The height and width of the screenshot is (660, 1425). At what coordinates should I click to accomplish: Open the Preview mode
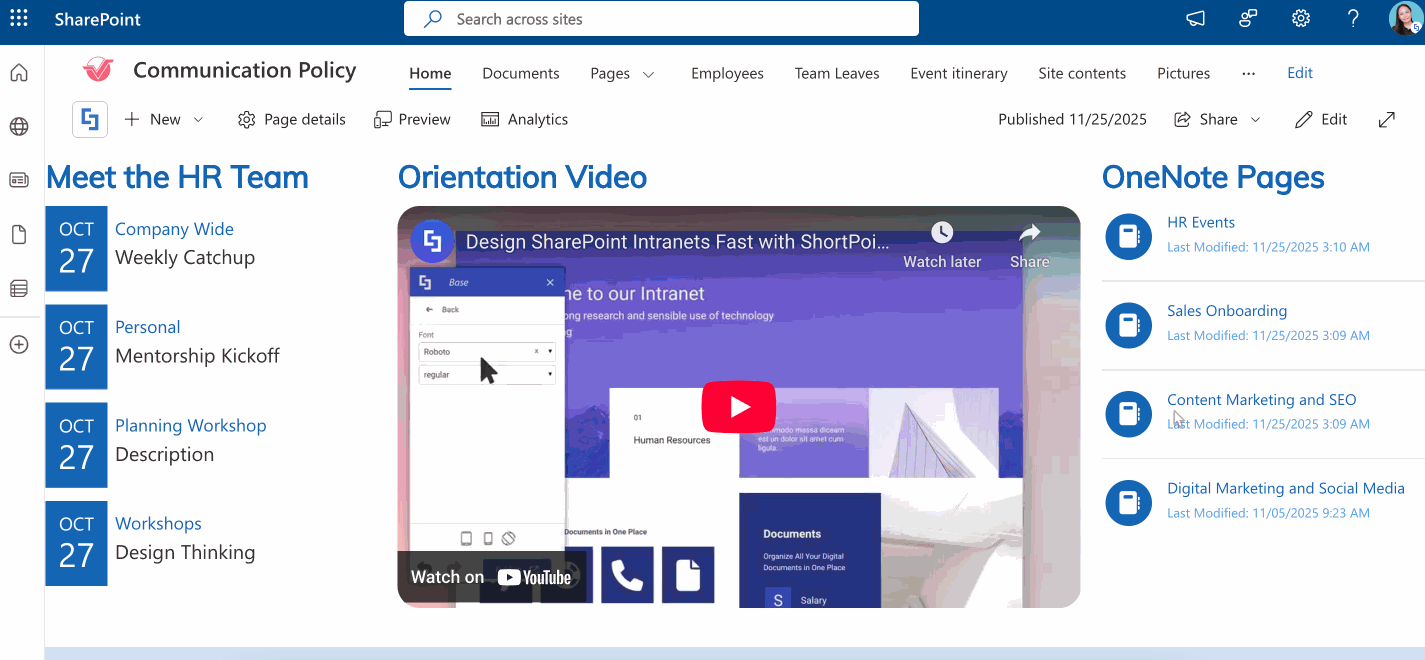point(411,119)
